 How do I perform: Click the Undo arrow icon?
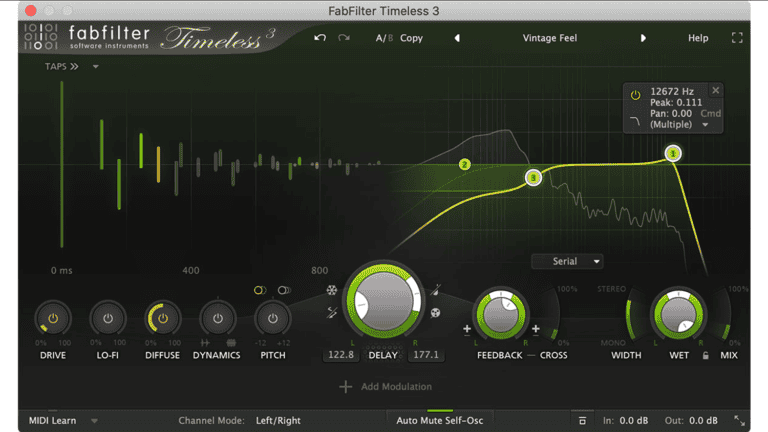pyautogui.click(x=320, y=38)
